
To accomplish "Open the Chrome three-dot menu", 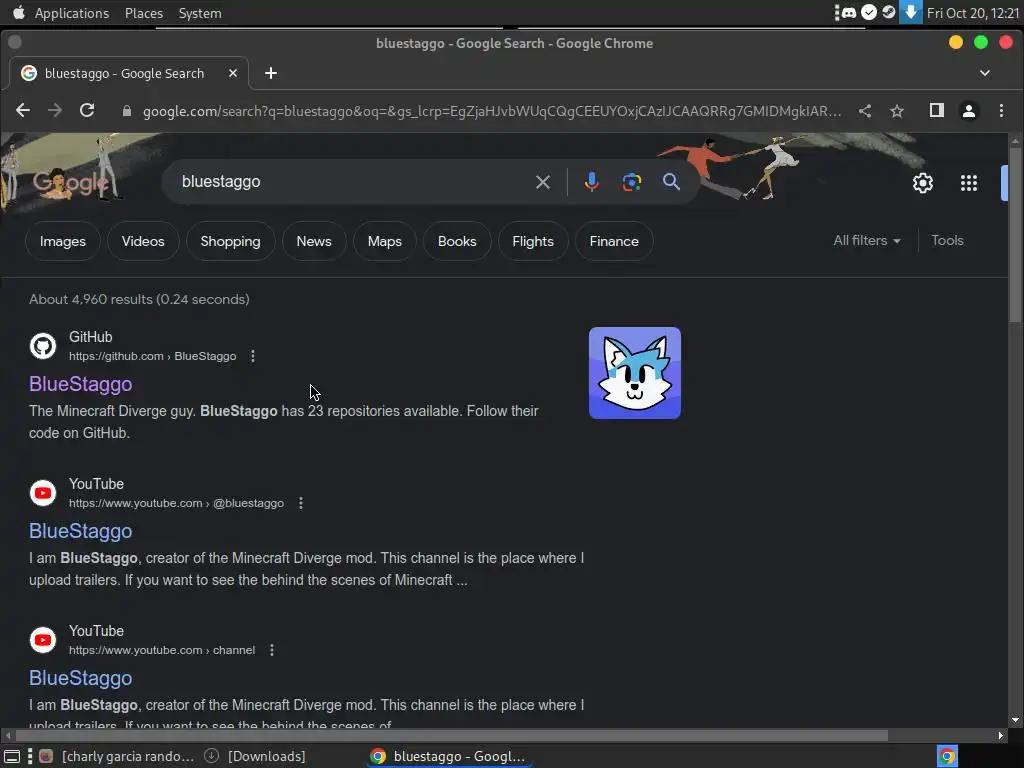I will (x=1001, y=110).
